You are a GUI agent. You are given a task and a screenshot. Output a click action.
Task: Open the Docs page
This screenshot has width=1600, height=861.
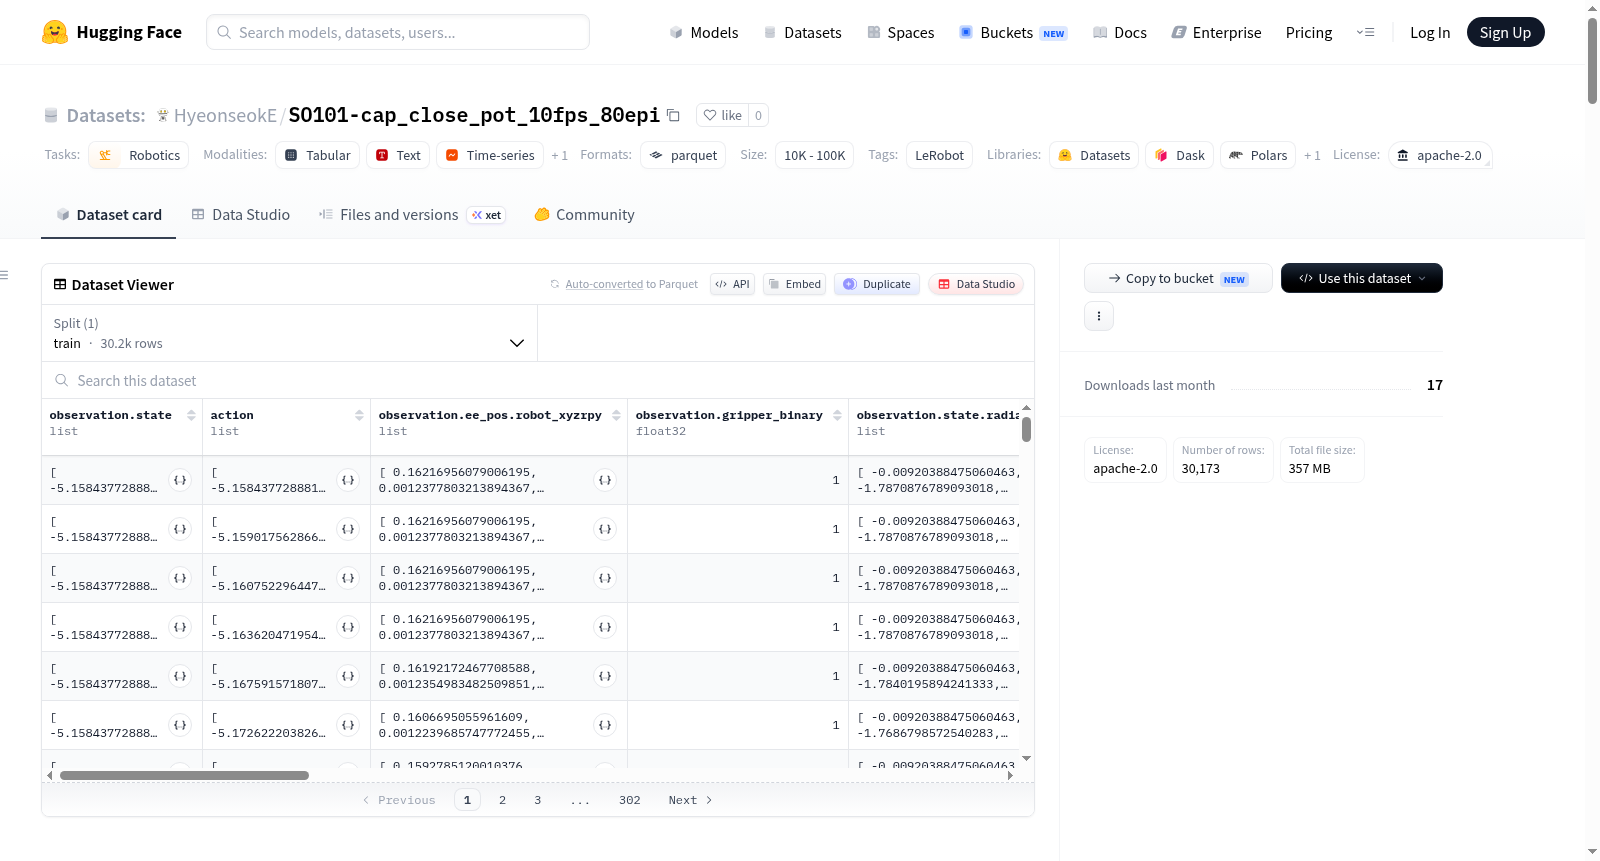pyautogui.click(x=1119, y=32)
